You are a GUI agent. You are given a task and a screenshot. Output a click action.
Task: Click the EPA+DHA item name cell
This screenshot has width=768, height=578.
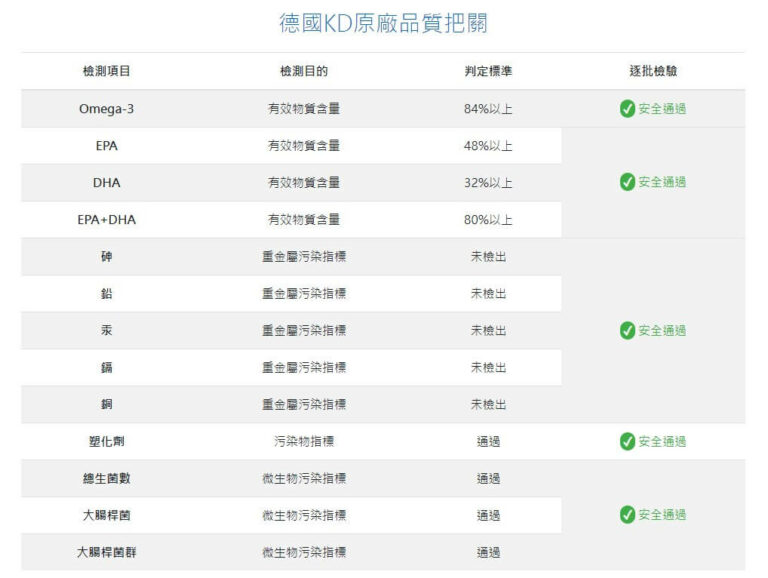106,220
